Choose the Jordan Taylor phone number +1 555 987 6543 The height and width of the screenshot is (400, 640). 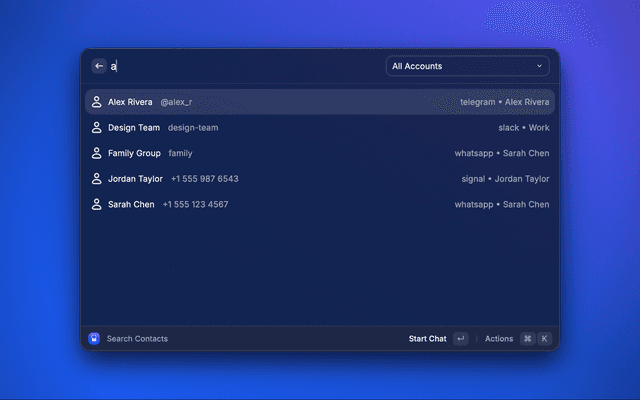point(204,179)
